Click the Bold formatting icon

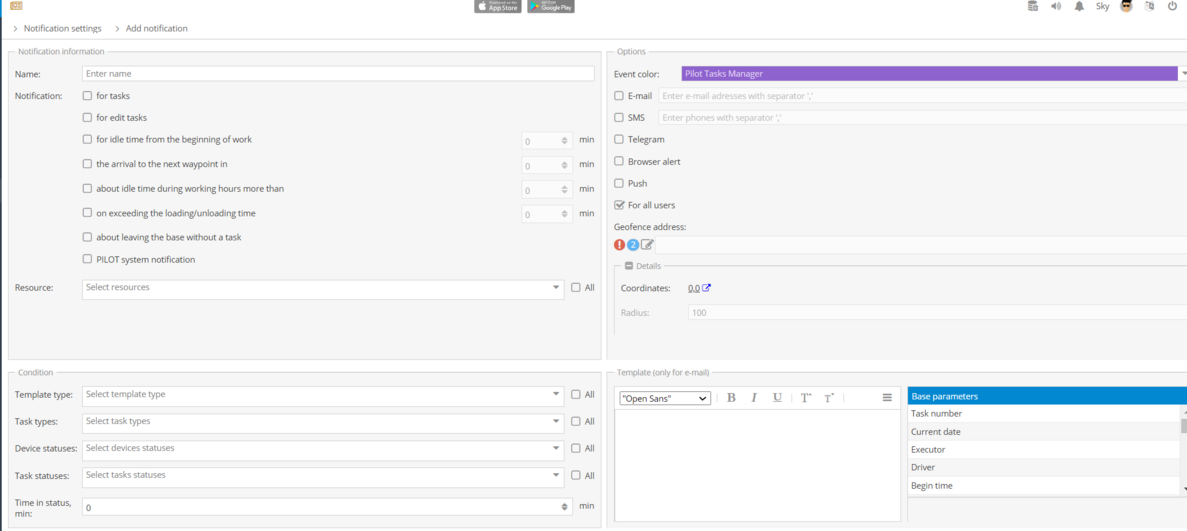coord(731,398)
